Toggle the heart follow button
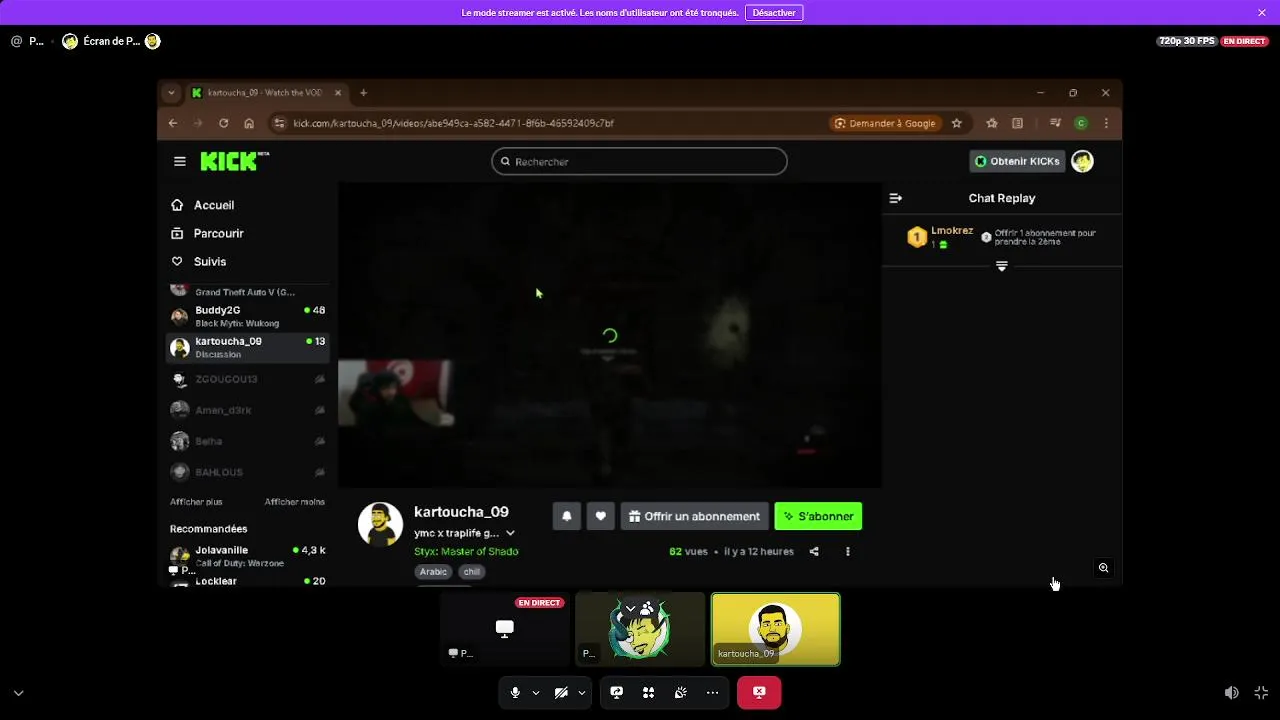The height and width of the screenshot is (720, 1280). pos(601,516)
